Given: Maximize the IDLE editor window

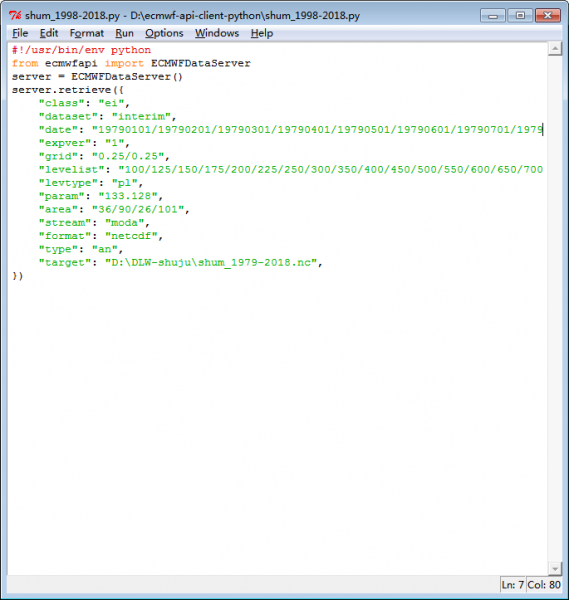Looking at the screenshot, I should coord(520,16).
